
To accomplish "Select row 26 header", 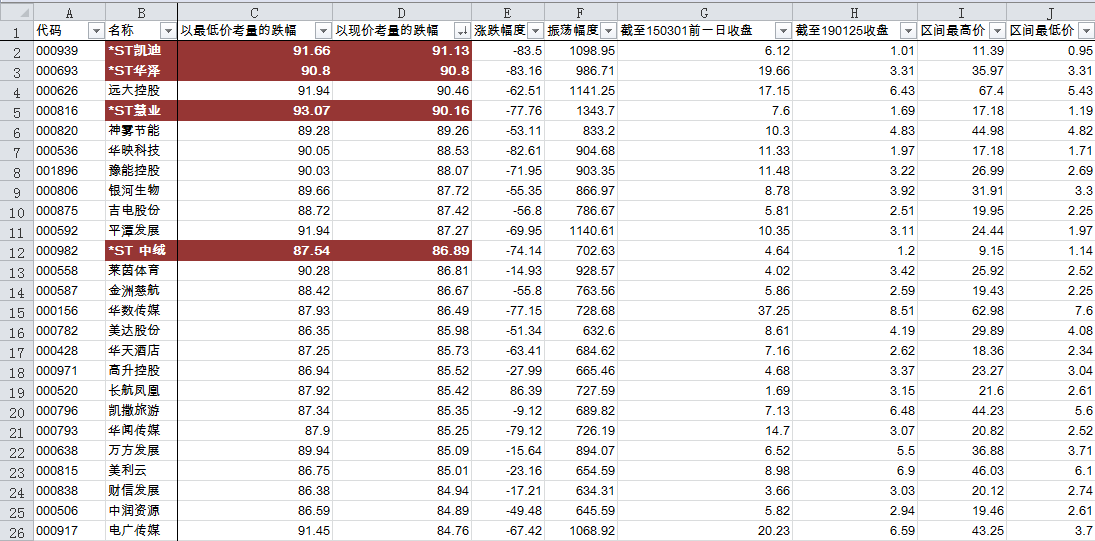I will tap(17, 531).
